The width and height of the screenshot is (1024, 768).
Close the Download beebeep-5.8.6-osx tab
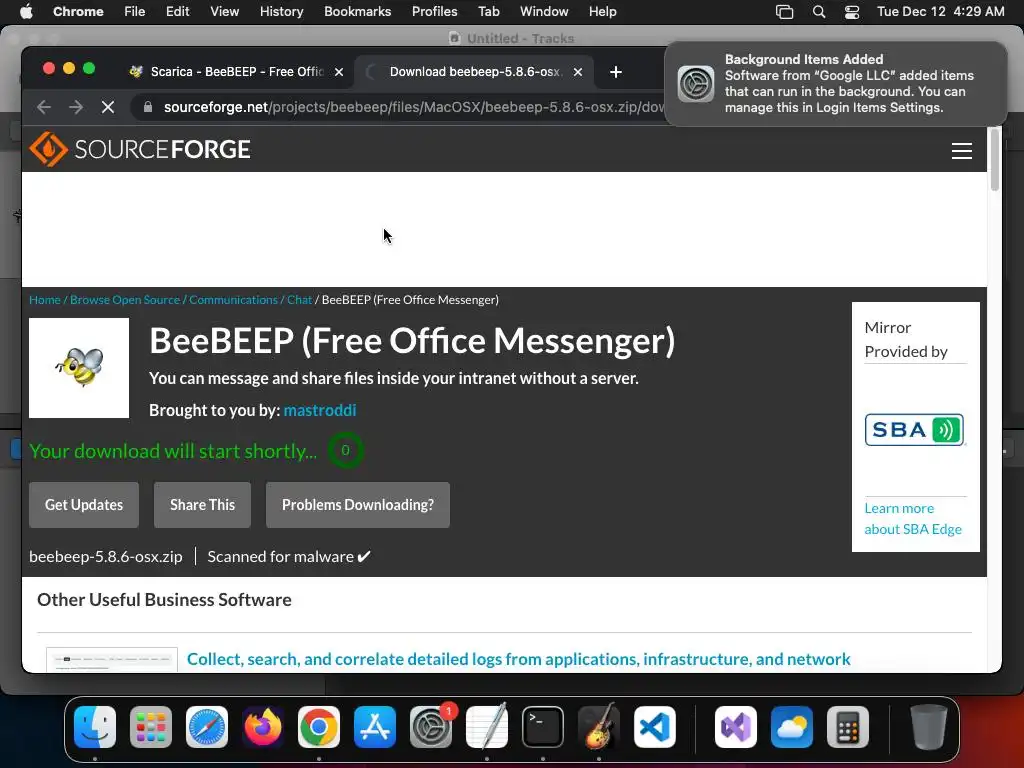pyautogui.click(x=577, y=72)
